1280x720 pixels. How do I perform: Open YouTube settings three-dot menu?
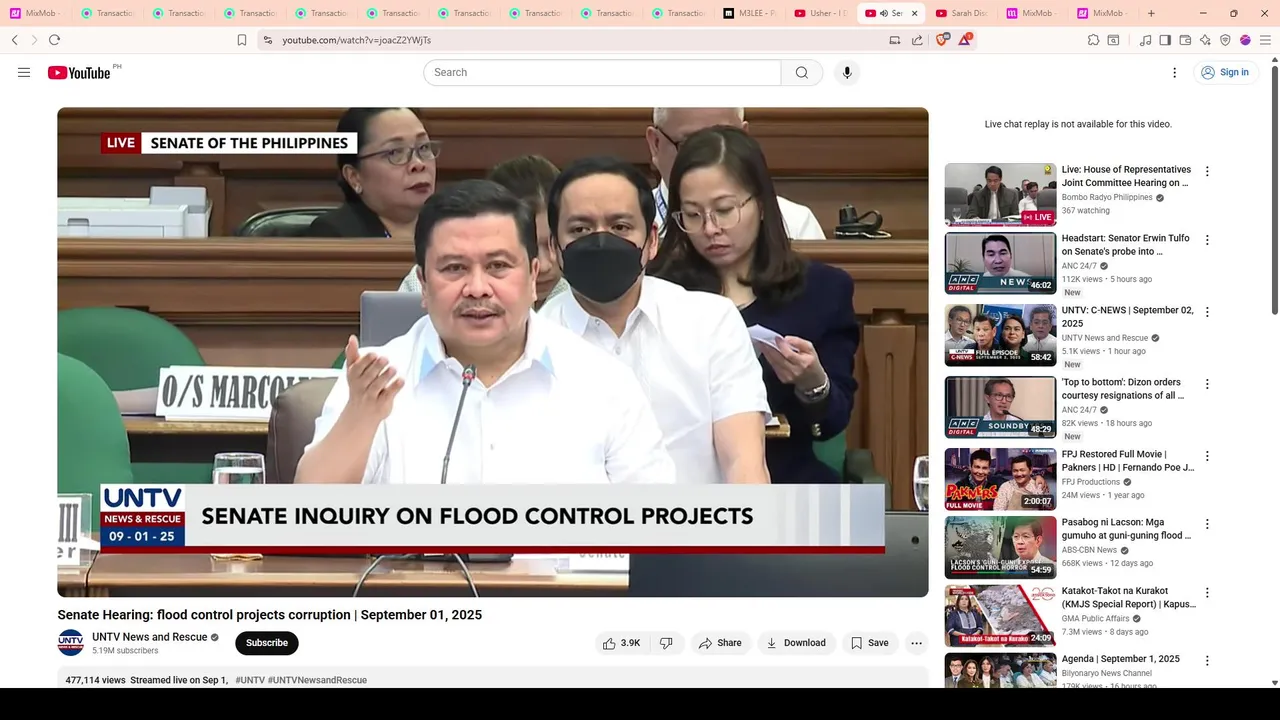click(x=1175, y=72)
